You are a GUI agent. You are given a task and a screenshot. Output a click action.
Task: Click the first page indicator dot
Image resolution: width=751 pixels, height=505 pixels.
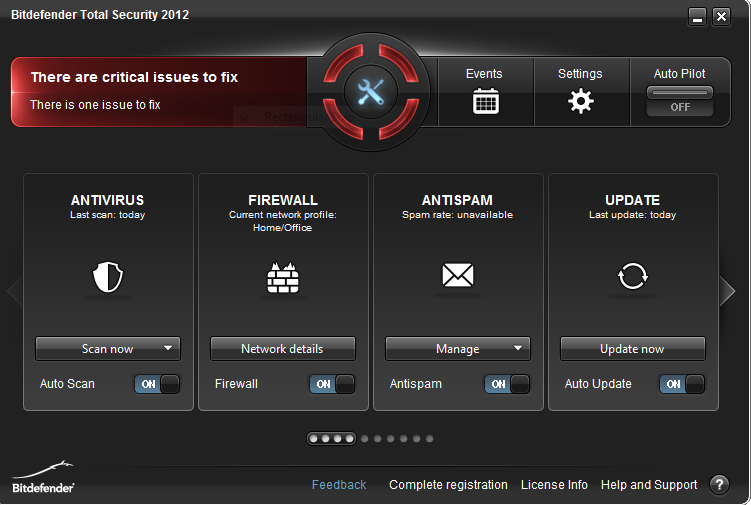(314, 438)
